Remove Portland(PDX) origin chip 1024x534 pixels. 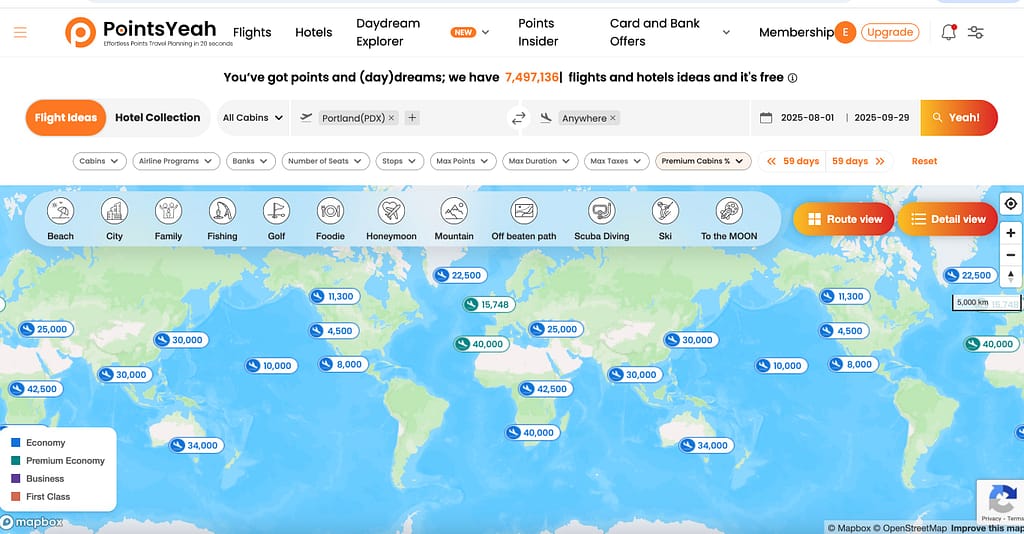[x=391, y=118]
